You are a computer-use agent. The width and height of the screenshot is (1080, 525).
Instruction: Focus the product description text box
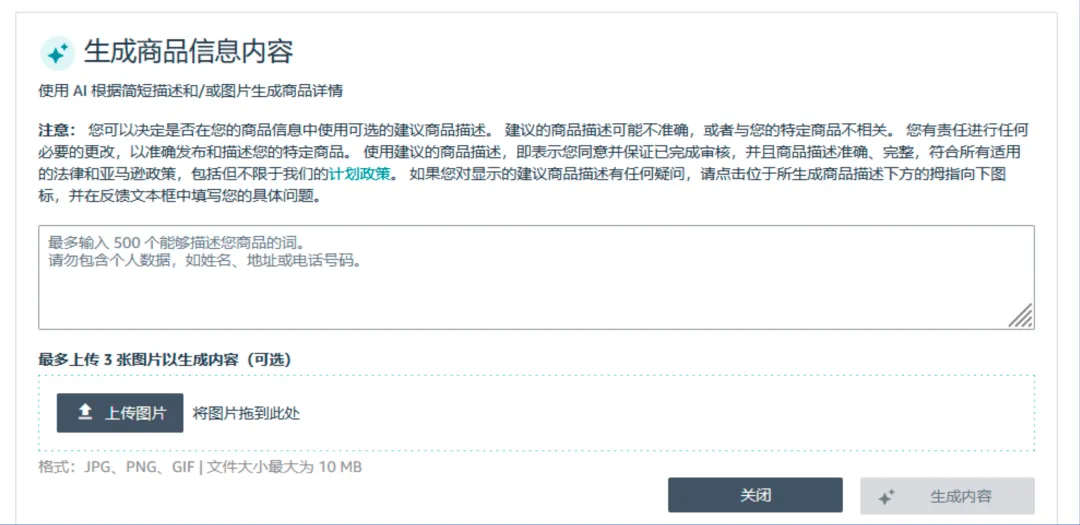tap(536, 290)
